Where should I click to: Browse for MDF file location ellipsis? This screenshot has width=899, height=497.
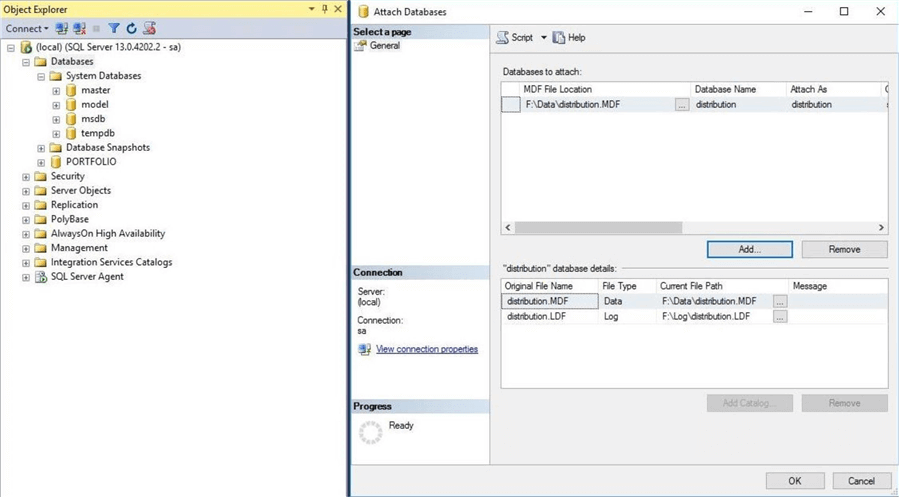(681, 105)
